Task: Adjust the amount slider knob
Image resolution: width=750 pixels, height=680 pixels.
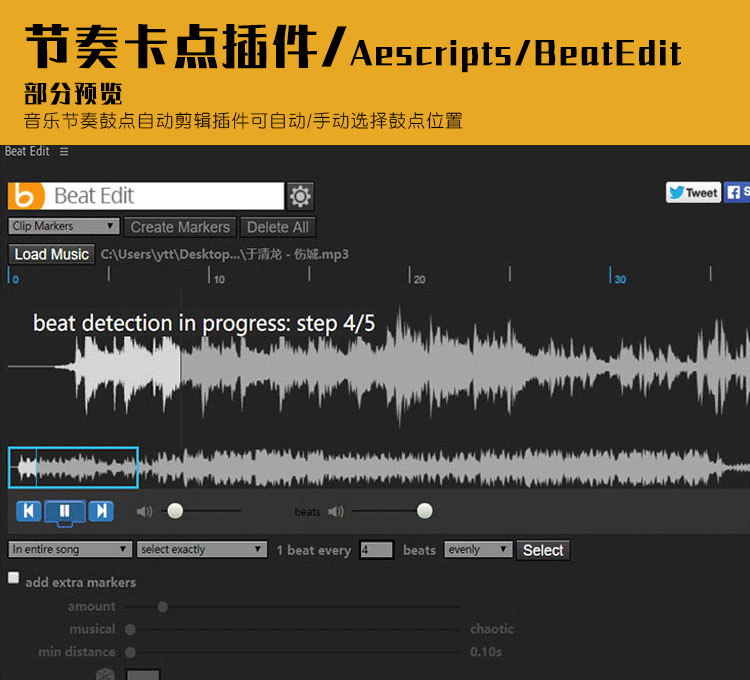Action: pyautogui.click(x=163, y=607)
